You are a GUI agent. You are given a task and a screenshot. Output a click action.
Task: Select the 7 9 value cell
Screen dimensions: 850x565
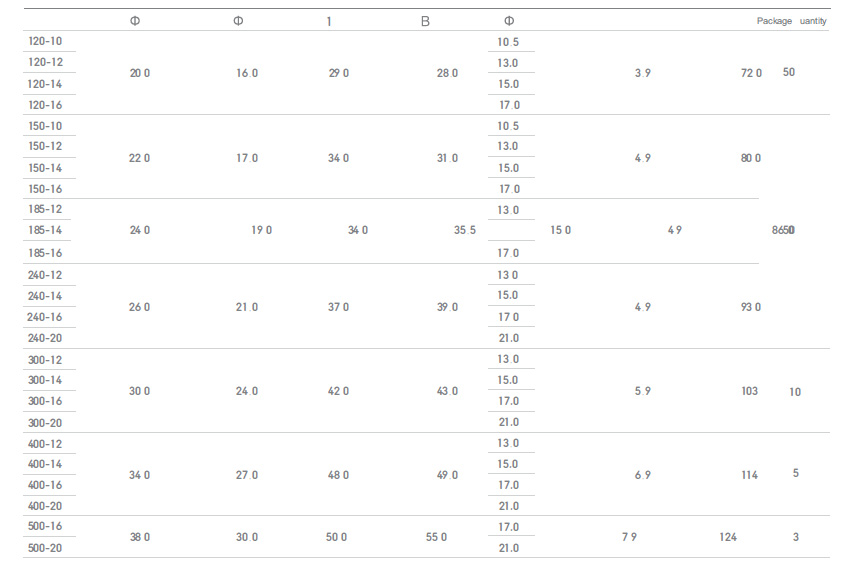[x=629, y=537]
